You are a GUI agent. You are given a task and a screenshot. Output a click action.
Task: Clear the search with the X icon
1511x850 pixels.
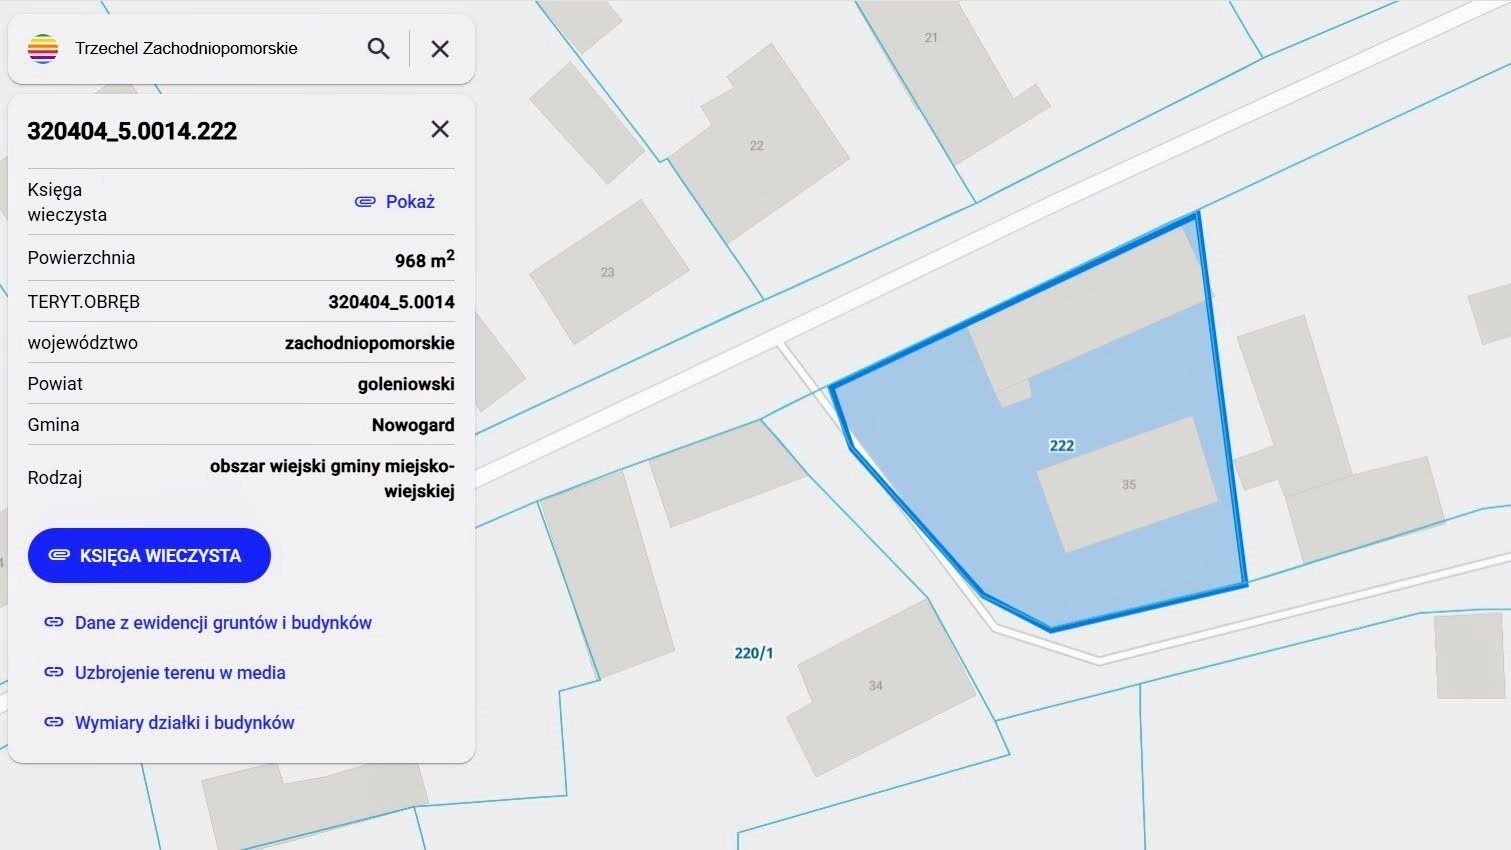(x=440, y=48)
